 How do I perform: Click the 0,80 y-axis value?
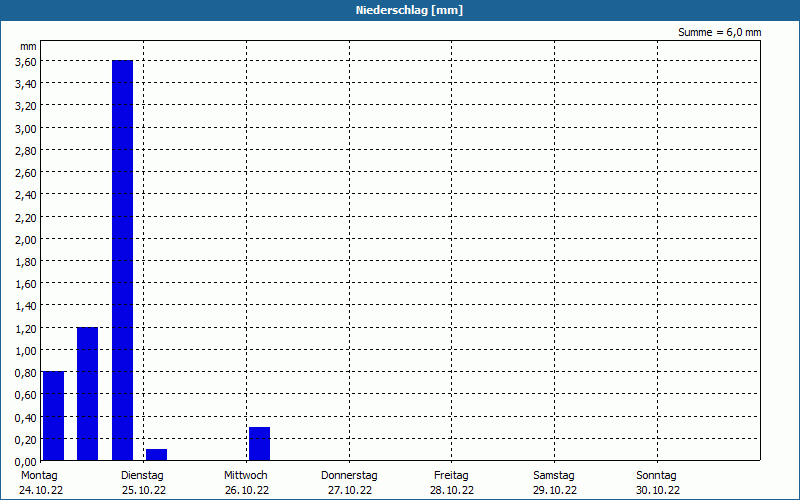[x=26, y=373]
